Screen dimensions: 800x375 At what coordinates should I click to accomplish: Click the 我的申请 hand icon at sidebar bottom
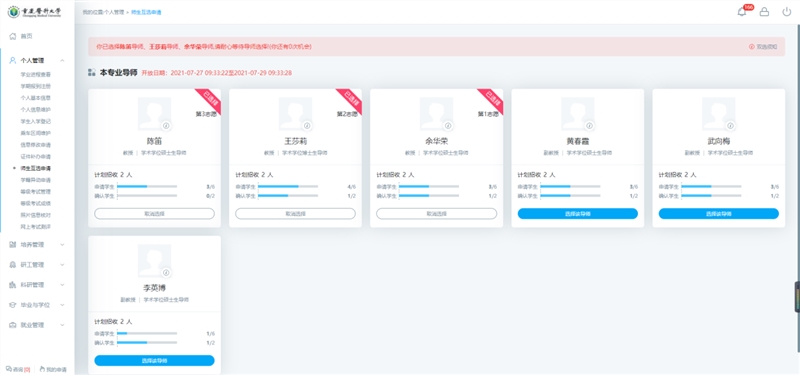[42, 369]
